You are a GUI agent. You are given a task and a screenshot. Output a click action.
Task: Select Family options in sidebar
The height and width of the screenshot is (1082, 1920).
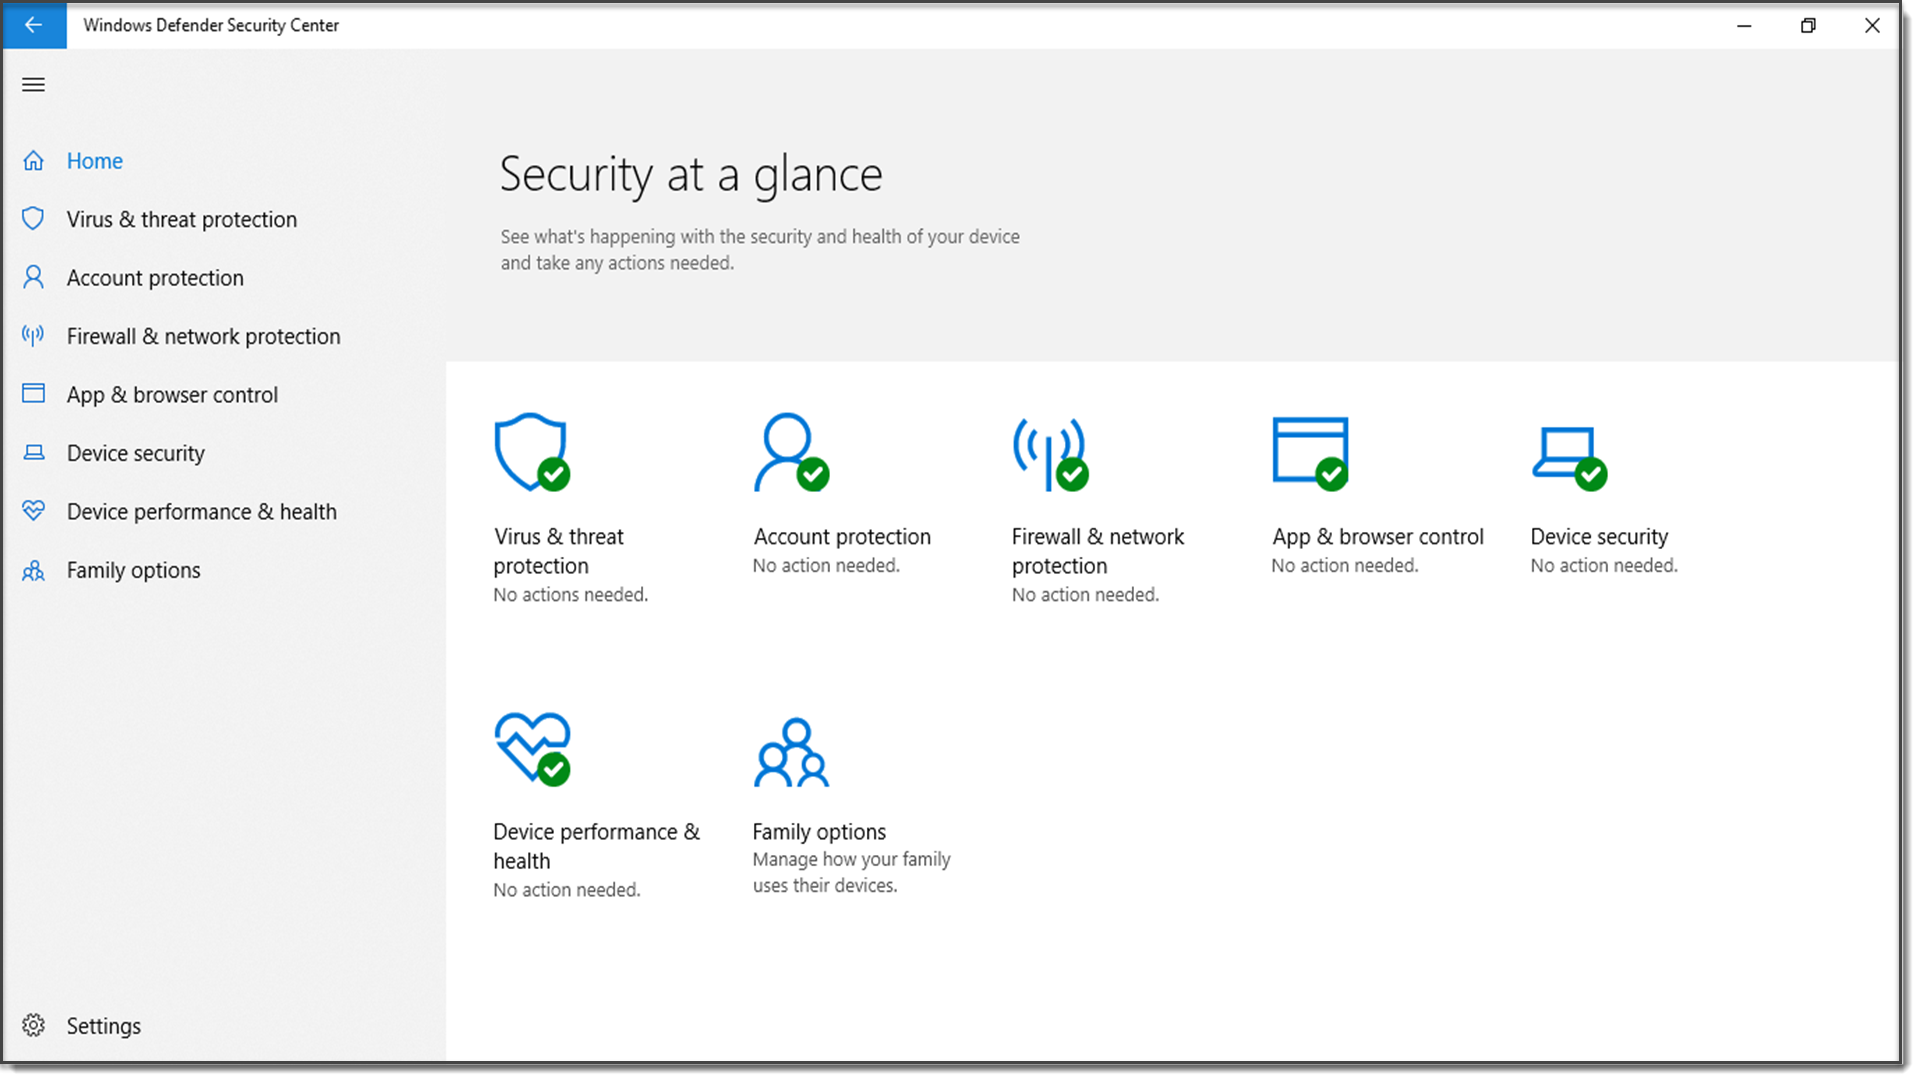click(x=134, y=571)
